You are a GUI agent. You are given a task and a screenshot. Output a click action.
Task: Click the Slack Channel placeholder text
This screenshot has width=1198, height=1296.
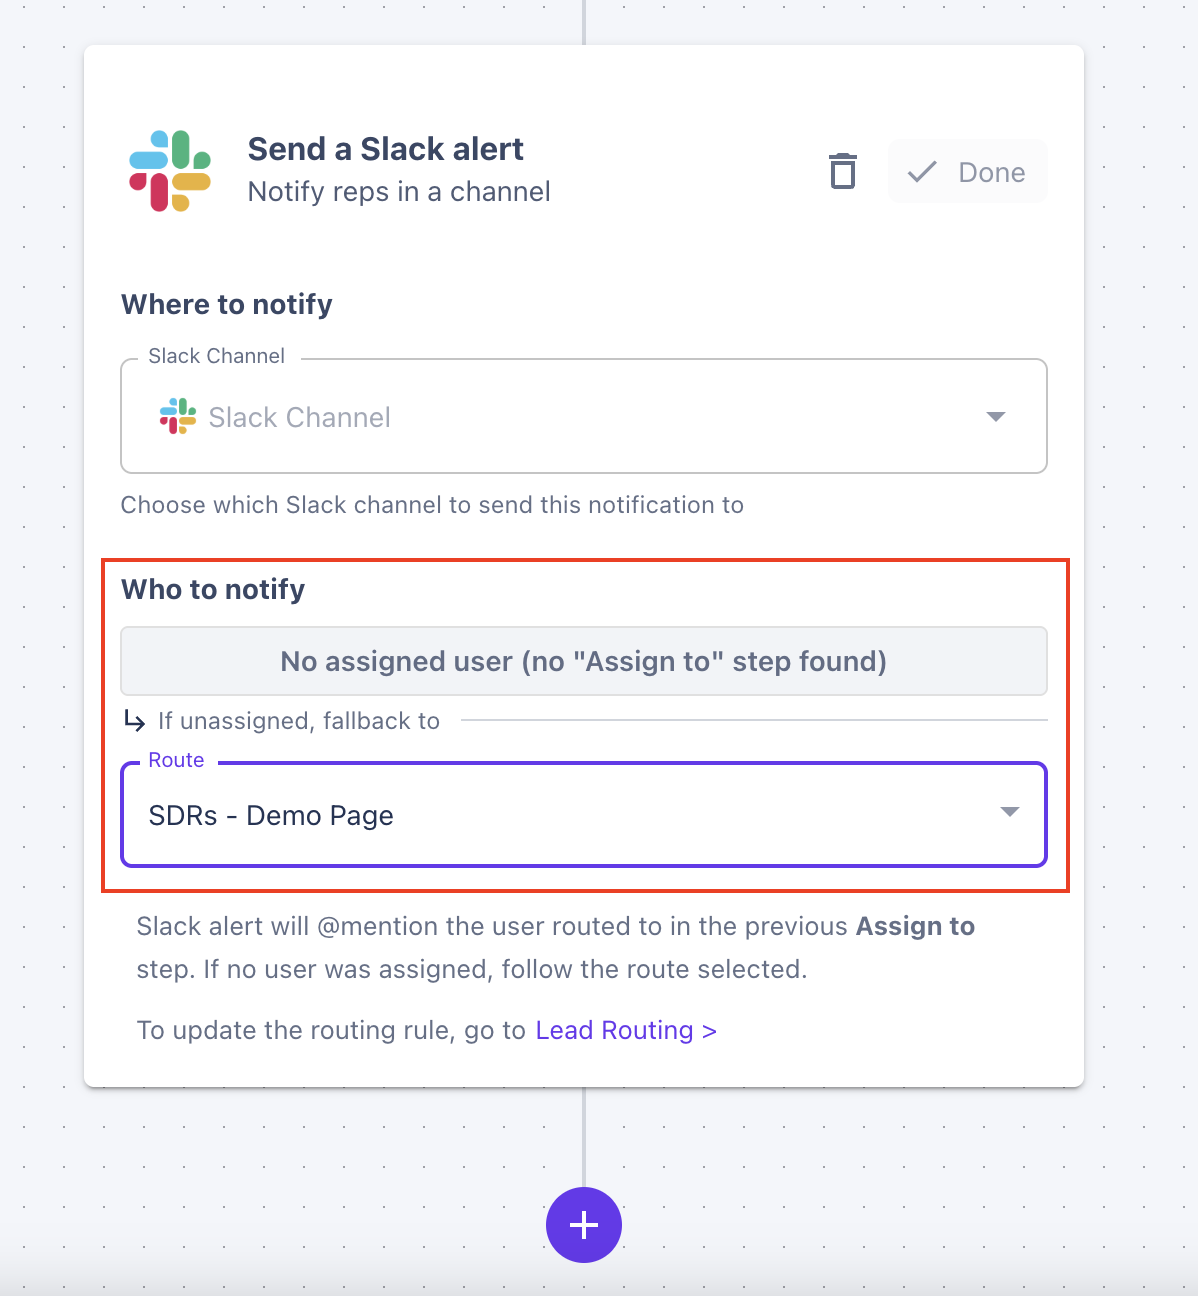pos(299,417)
